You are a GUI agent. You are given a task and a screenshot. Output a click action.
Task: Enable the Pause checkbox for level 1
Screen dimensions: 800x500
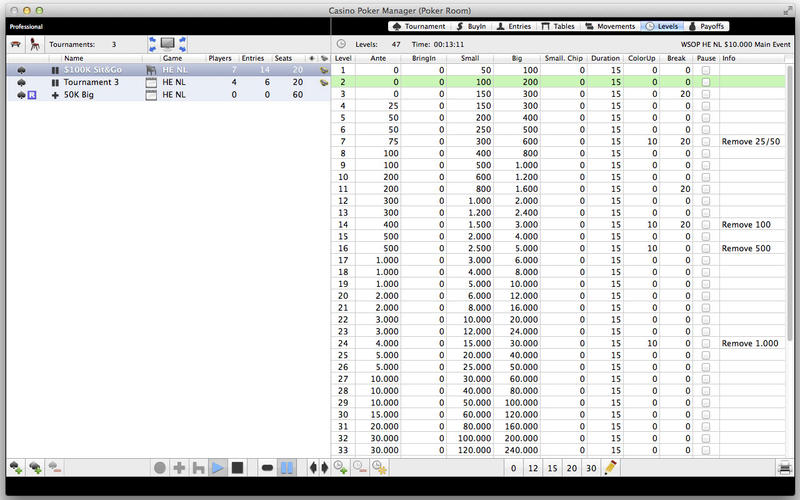coord(706,70)
